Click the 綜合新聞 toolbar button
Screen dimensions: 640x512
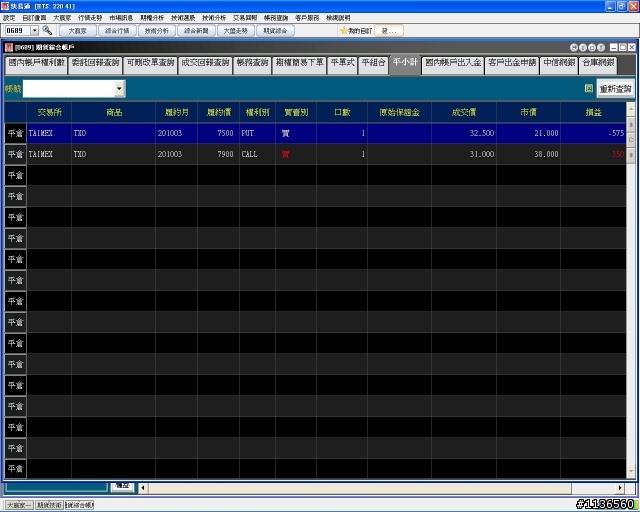point(196,31)
